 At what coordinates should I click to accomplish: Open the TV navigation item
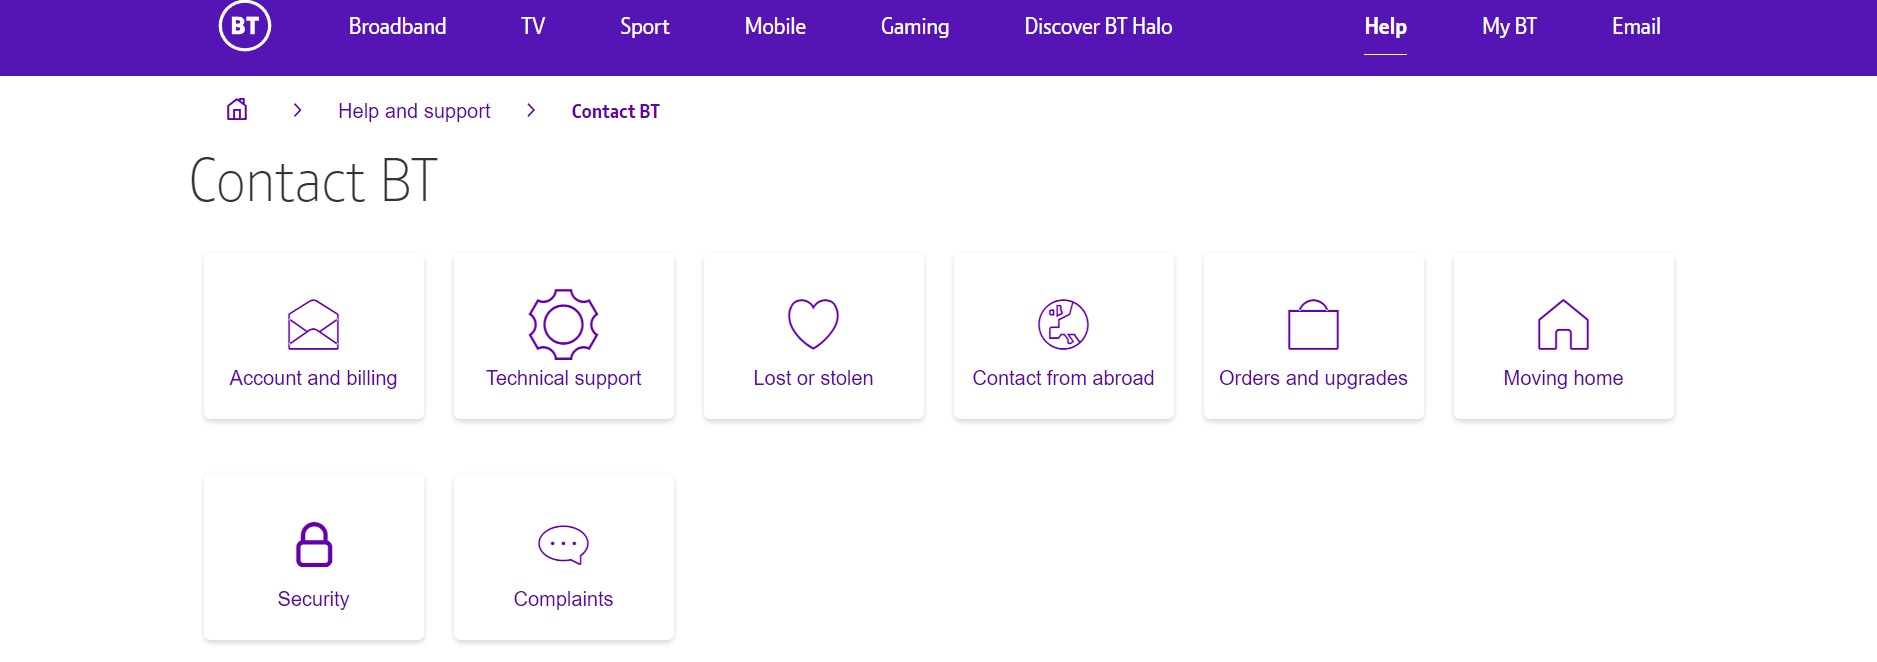(x=533, y=27)
